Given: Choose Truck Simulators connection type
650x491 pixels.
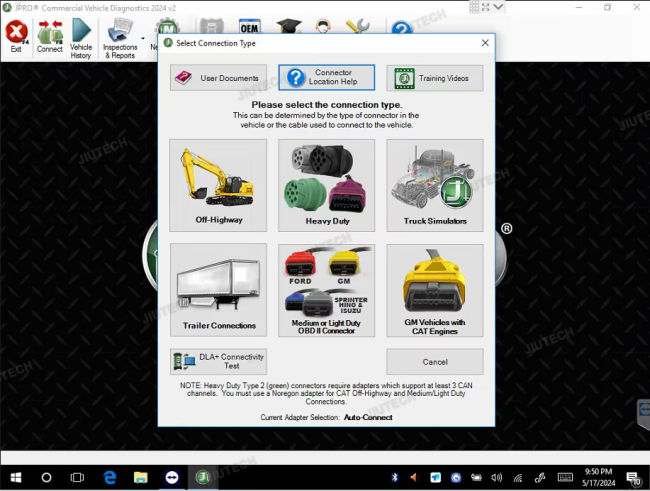Looking at the screenshot, I should pos(434,185).
